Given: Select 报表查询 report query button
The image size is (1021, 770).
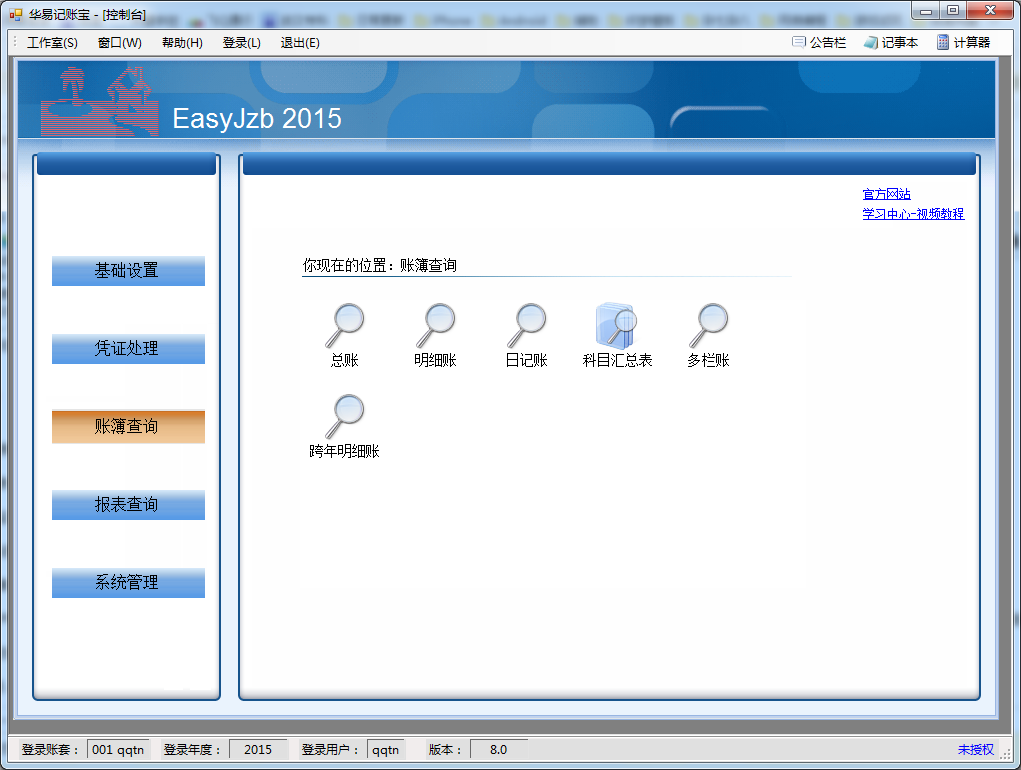Looking at the screenshot, I should 128,505.
